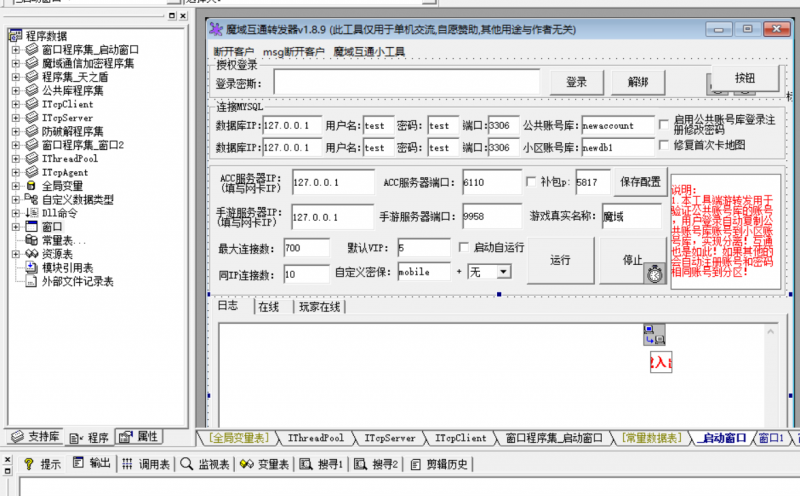Expand the 资源表 tree node
The width and height of the screenshot is (800, 496).
tap(15, 254)
